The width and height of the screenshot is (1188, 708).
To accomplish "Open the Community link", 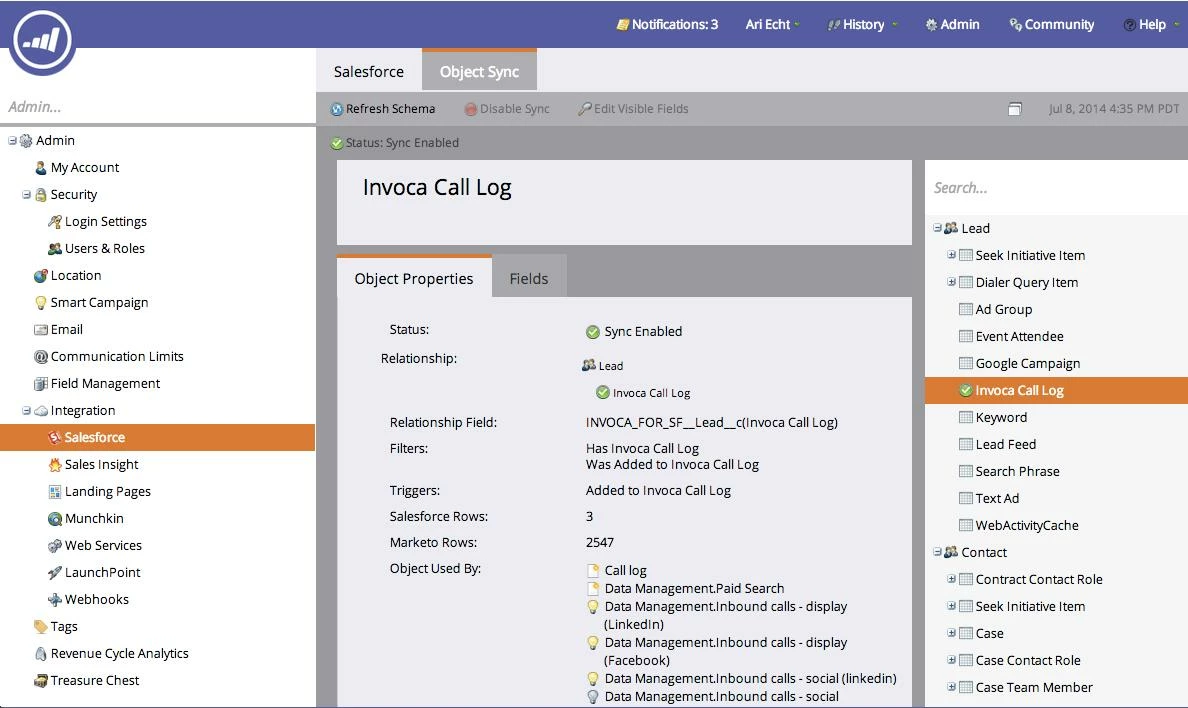I will (1052, 24).
